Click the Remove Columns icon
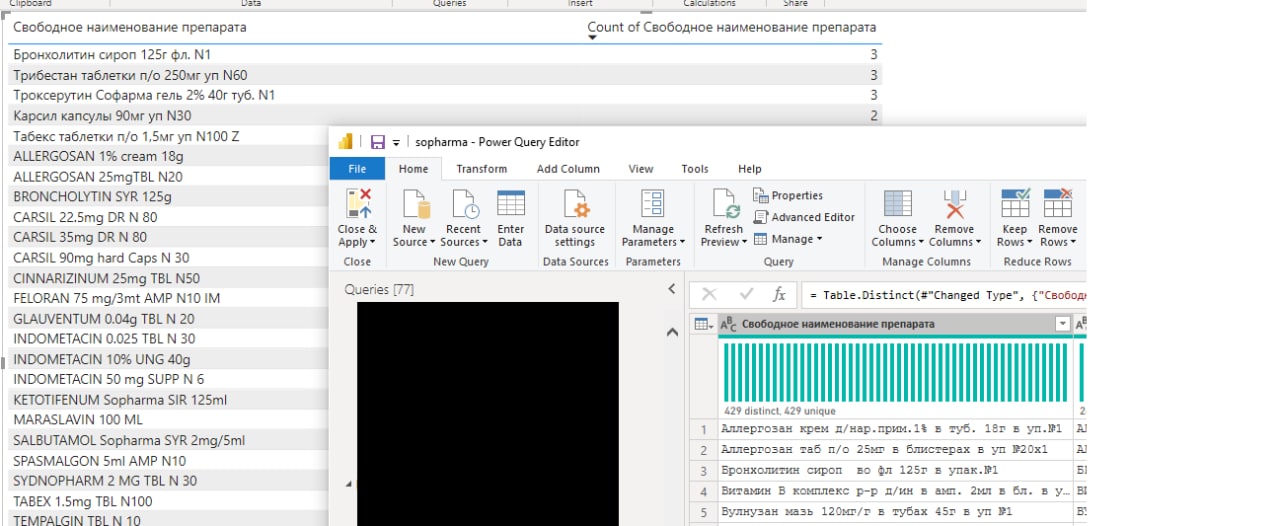The image size is (1280, 526). [x=954, y=202]
